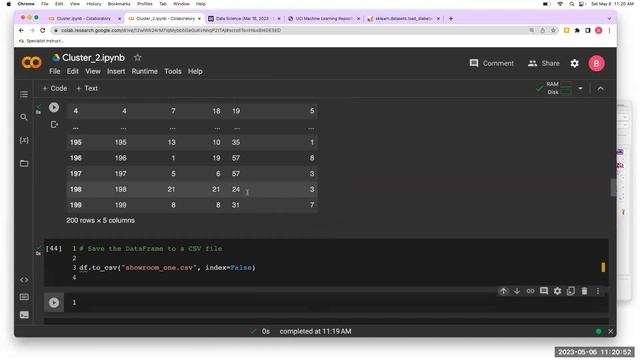Switch to Cluster.ipynb browser tab
640x360 pixels.
(x=84, y=18)
